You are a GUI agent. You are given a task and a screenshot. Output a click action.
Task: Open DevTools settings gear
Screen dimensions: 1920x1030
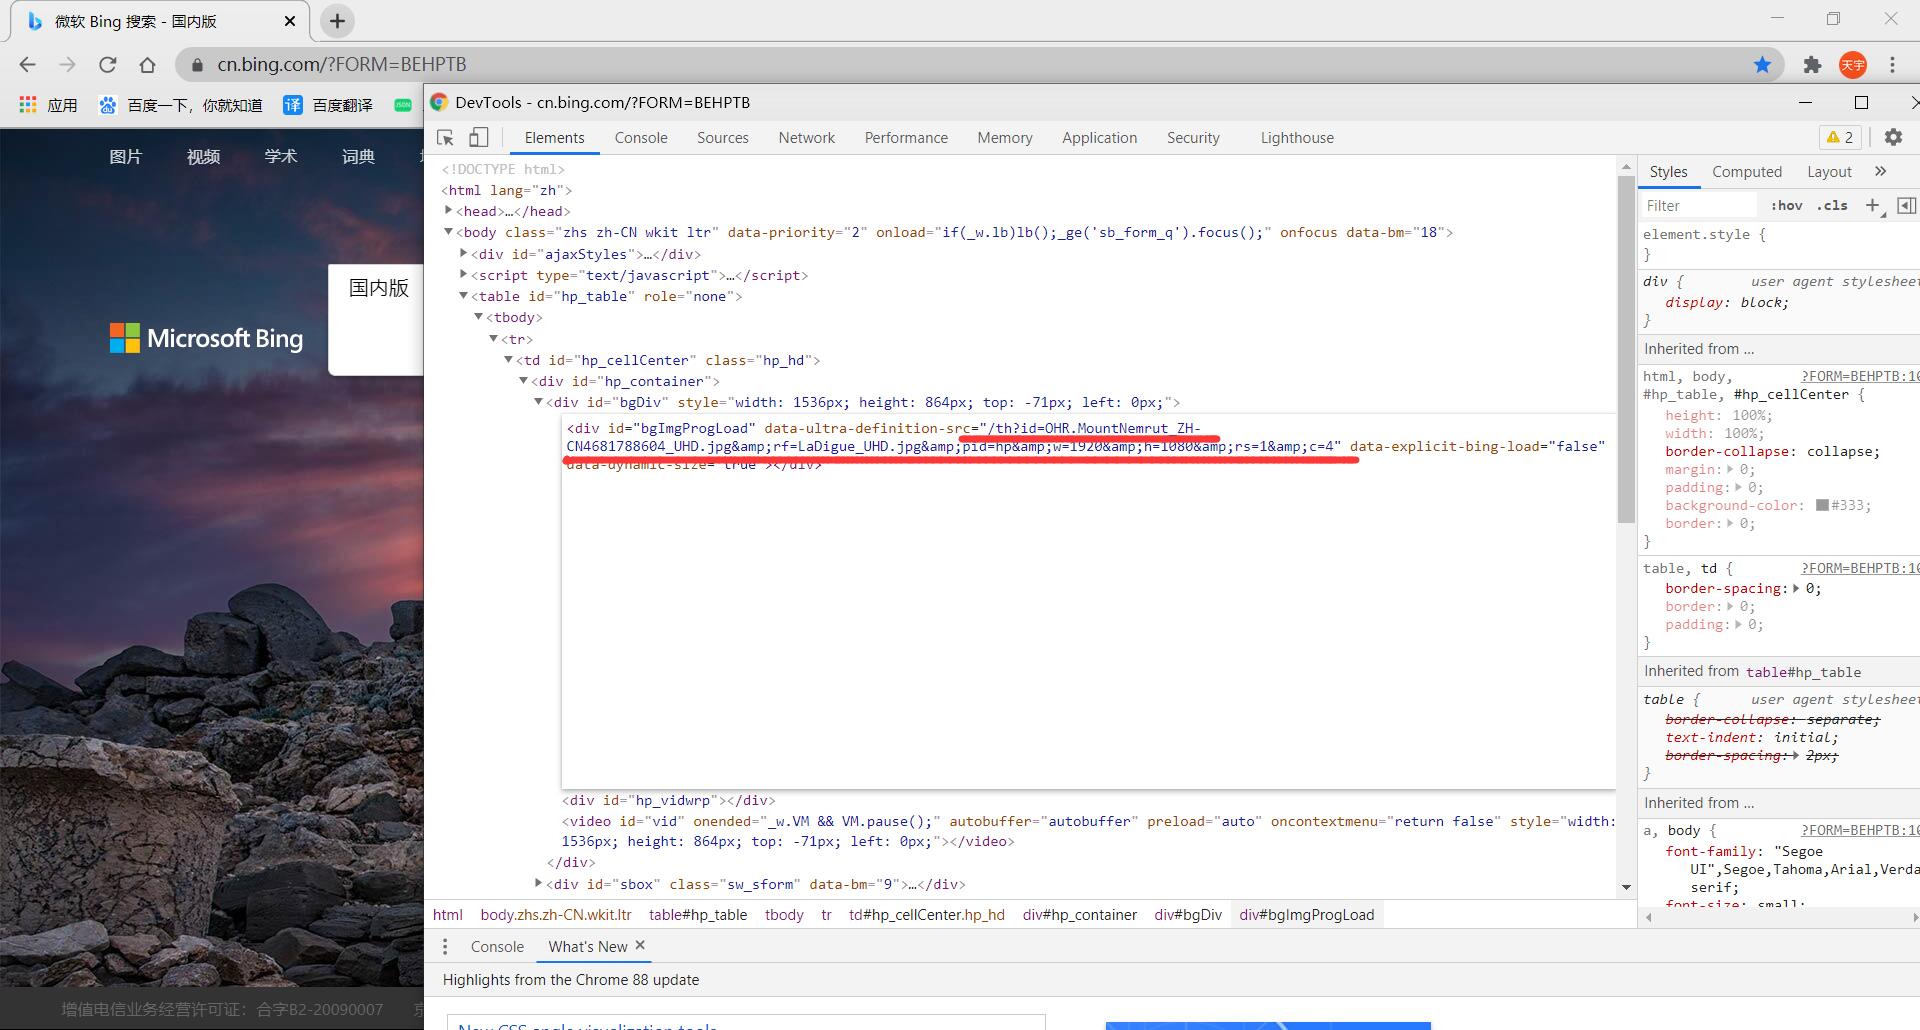(1893, 138)
